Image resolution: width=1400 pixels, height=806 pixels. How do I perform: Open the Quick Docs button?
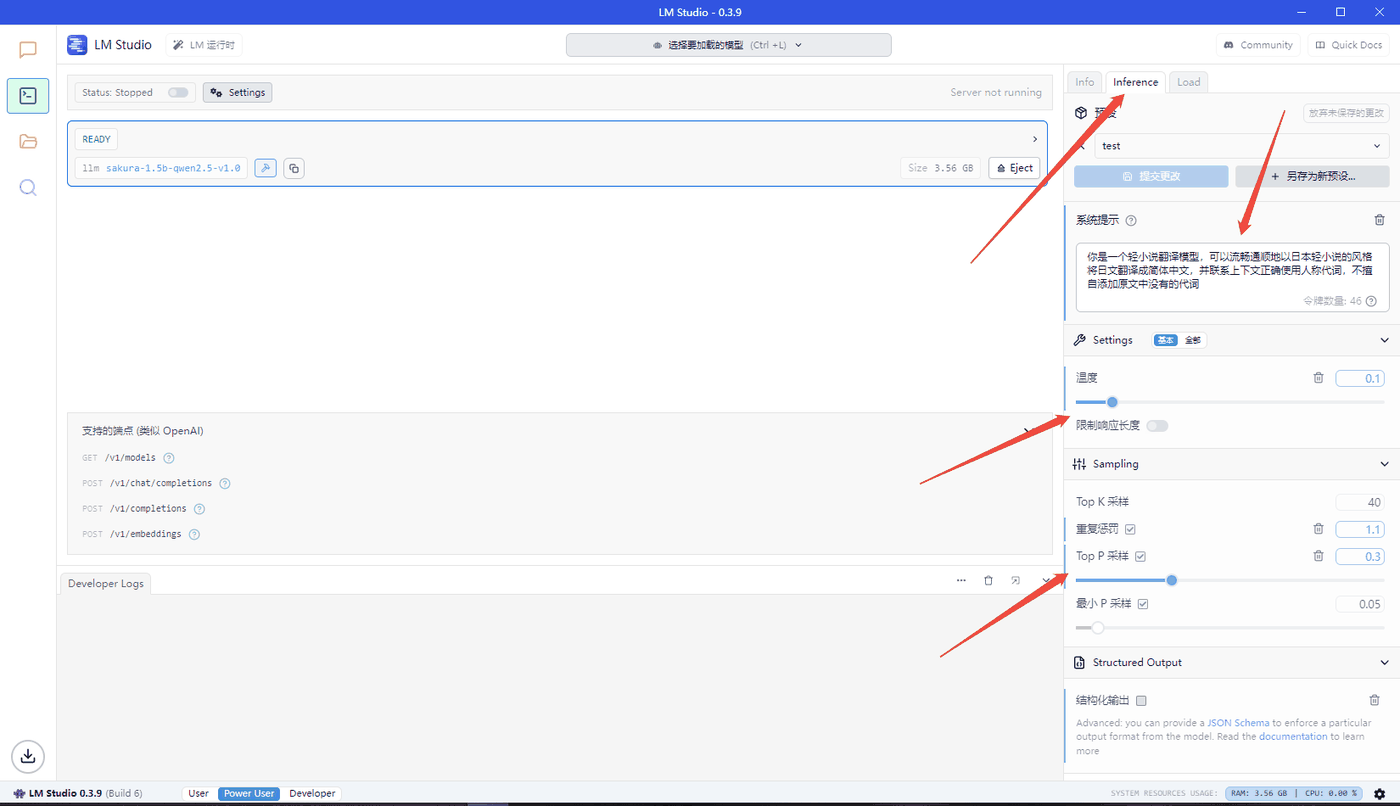tap(1349, 45)
